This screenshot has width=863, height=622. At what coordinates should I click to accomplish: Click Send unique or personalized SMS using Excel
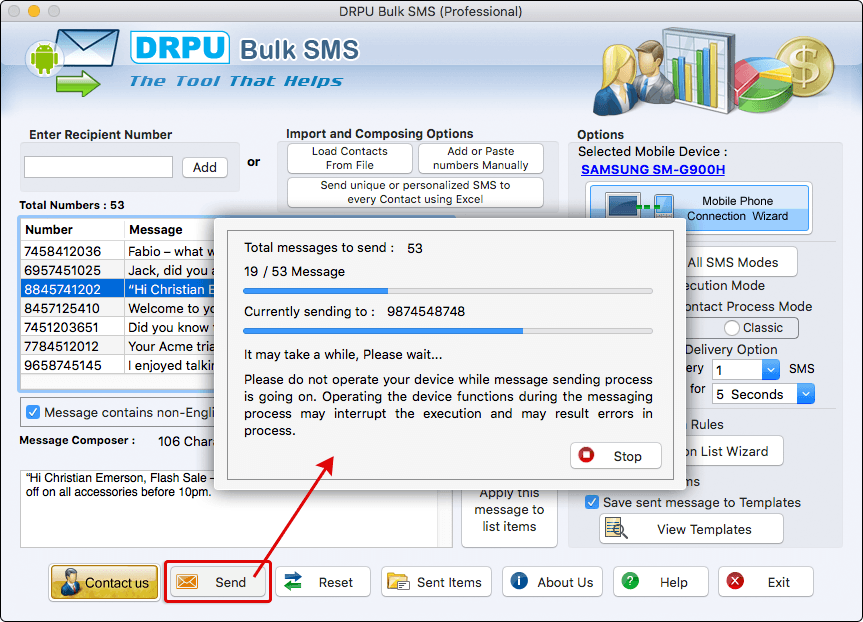click(x=415, y=192)
